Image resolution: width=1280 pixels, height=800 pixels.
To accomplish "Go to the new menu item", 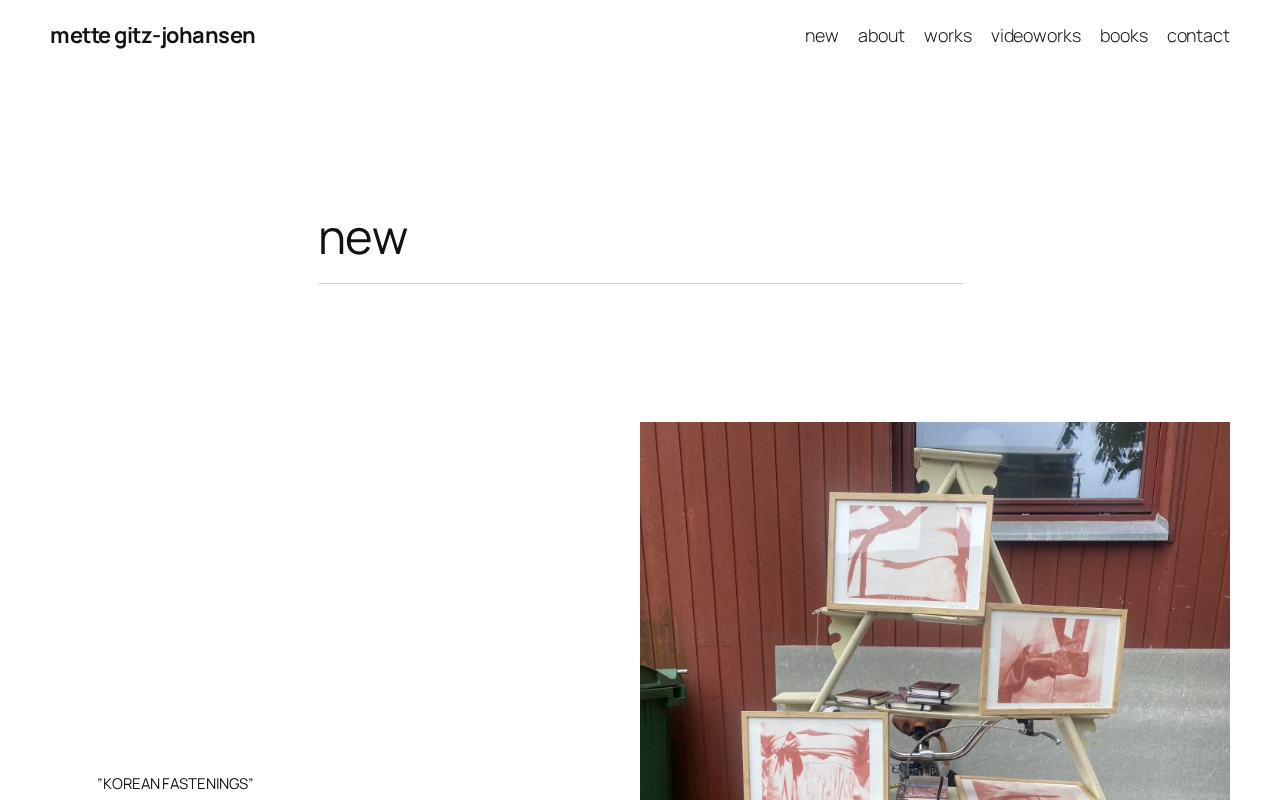I will [x=822, y=35].
